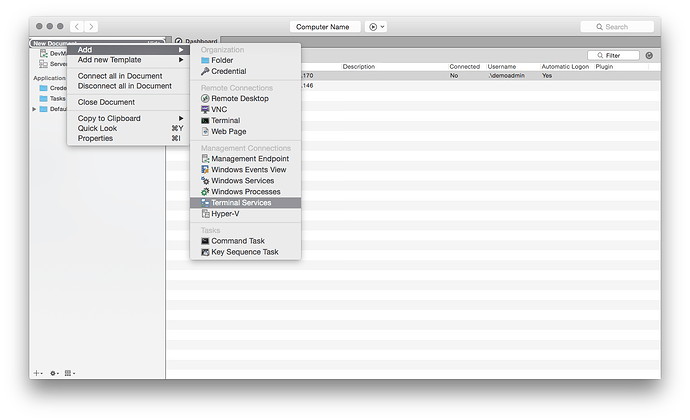This screenshot has height=420, width=690.
Task: Open the play button dropdown in toolbar
Action: 378,26
